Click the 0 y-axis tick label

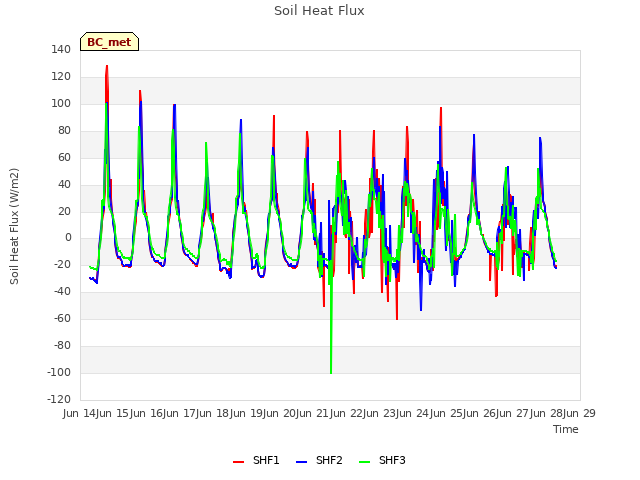pyautogui.click(x=68, y=238)
